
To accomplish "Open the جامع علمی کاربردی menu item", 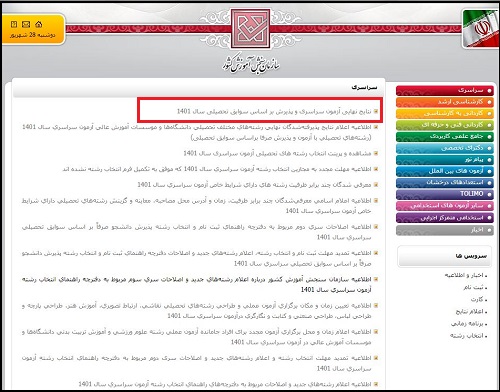I will click(445, 136).
